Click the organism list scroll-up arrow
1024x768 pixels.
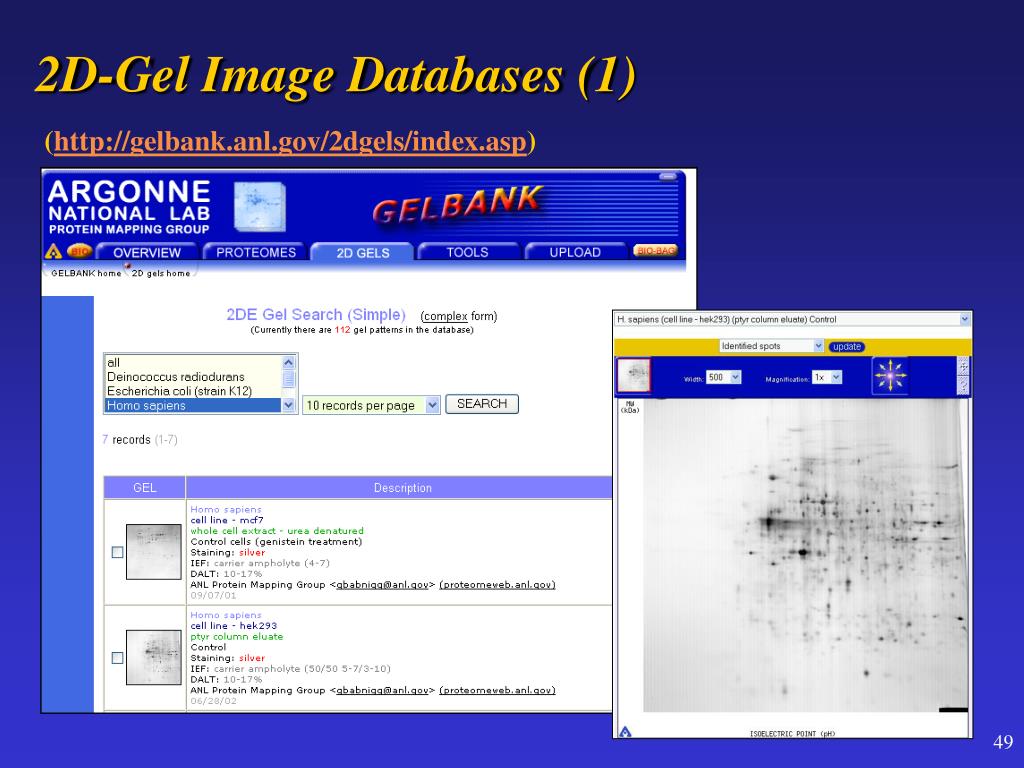pyautogui.click(x=289, y=362)
